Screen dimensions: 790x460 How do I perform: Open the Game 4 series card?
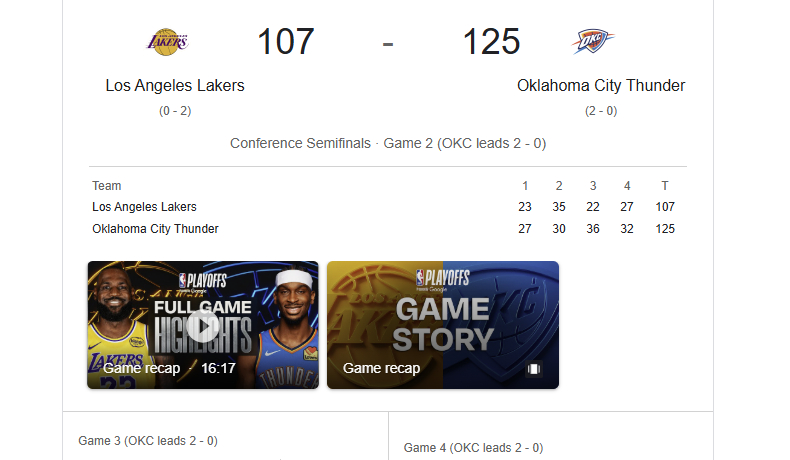tap(551, 436)
